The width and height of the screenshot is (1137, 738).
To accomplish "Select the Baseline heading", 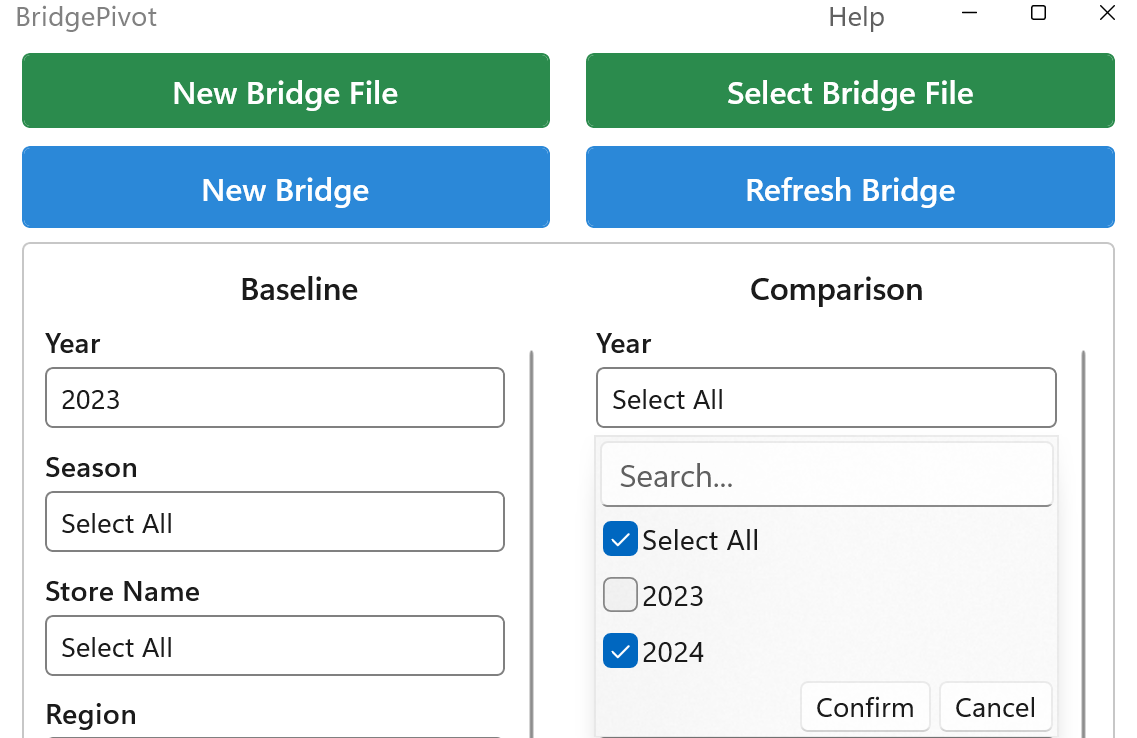I will pyautogui.click(x=298, y=289).
